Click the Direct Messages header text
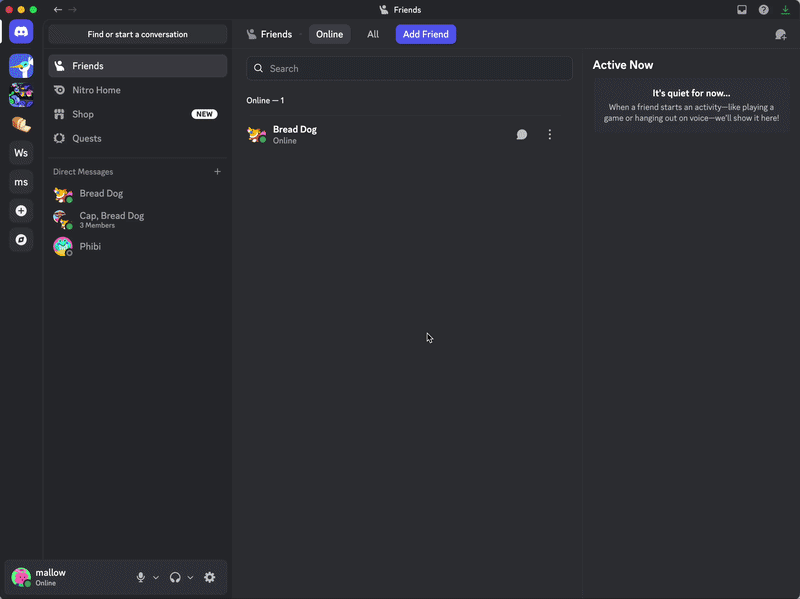Viewport: 800px width, 599px height. [x=83, y=171]
